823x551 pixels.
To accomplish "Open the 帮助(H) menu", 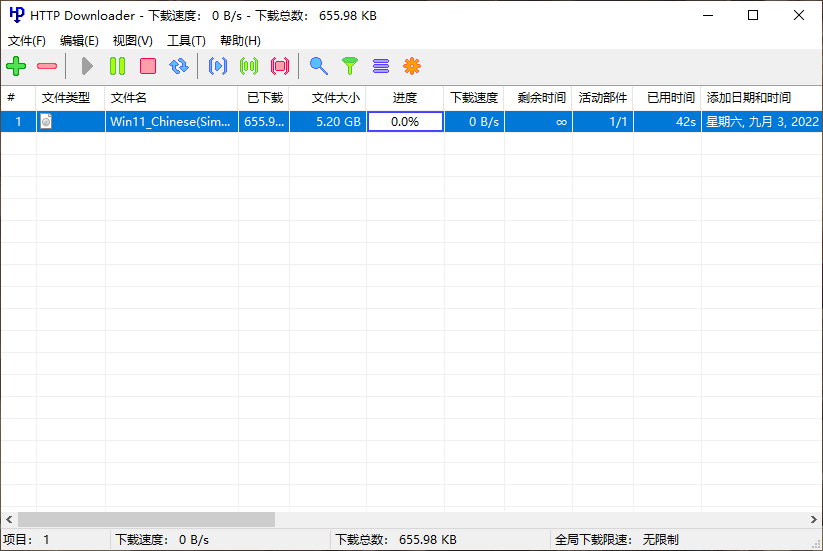I will [x=240, y=40].
